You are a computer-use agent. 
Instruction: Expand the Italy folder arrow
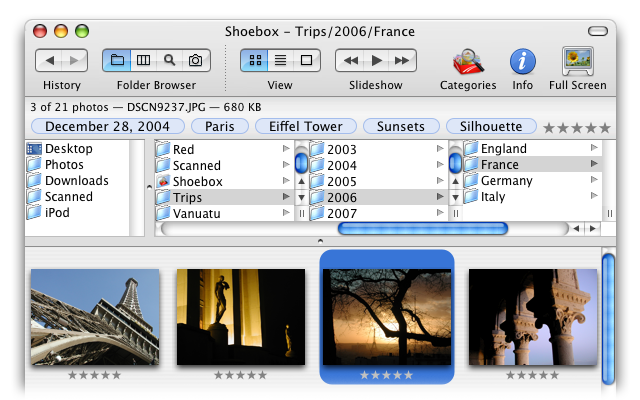(x=594, y=196)
